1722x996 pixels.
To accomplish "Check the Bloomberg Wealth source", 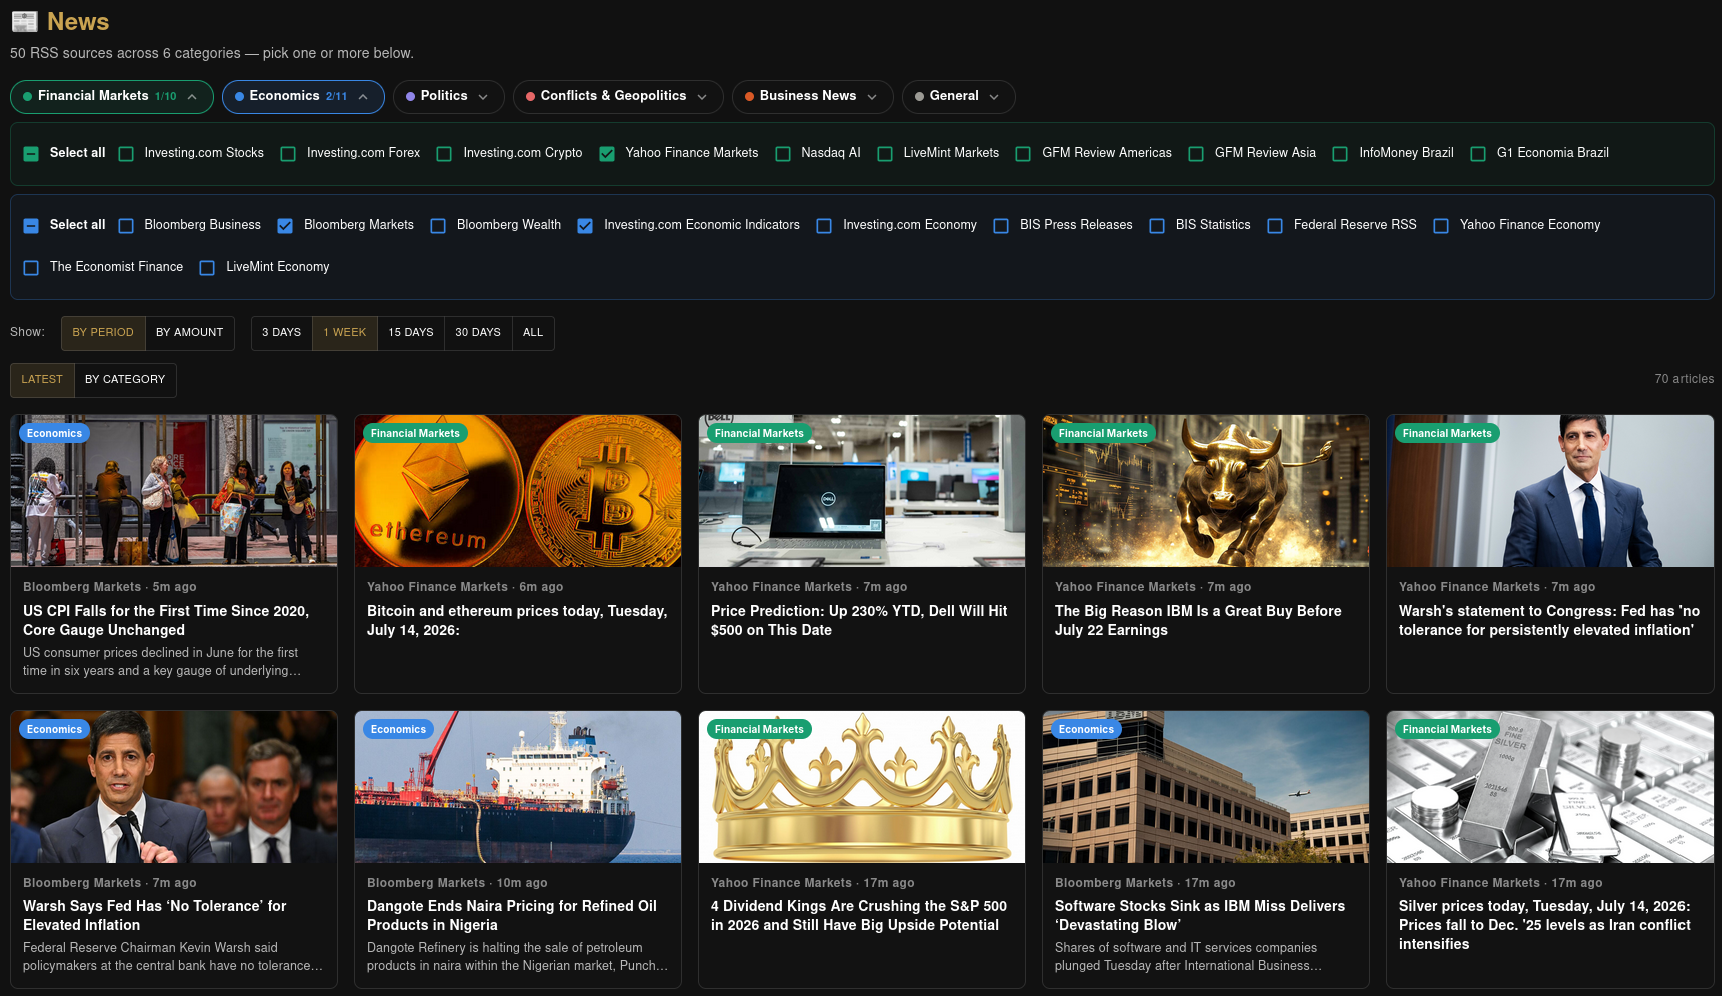I will click(438, 225).
